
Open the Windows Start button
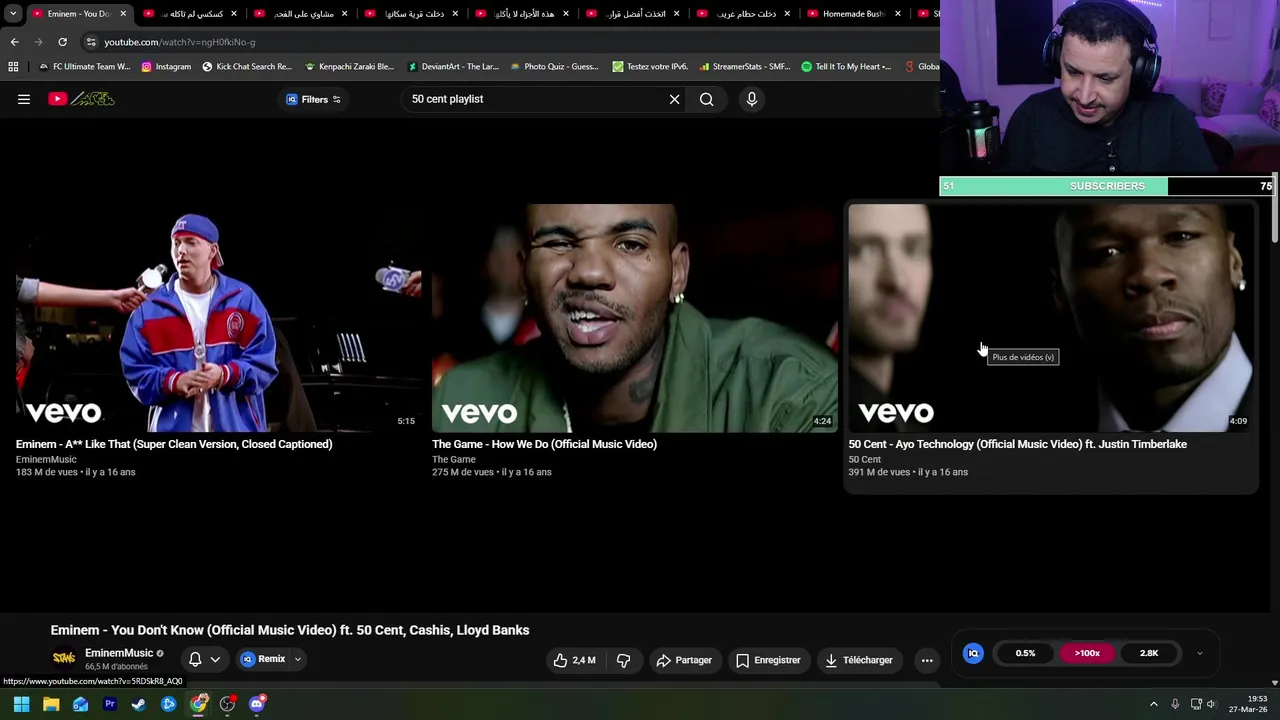(21, 704)
